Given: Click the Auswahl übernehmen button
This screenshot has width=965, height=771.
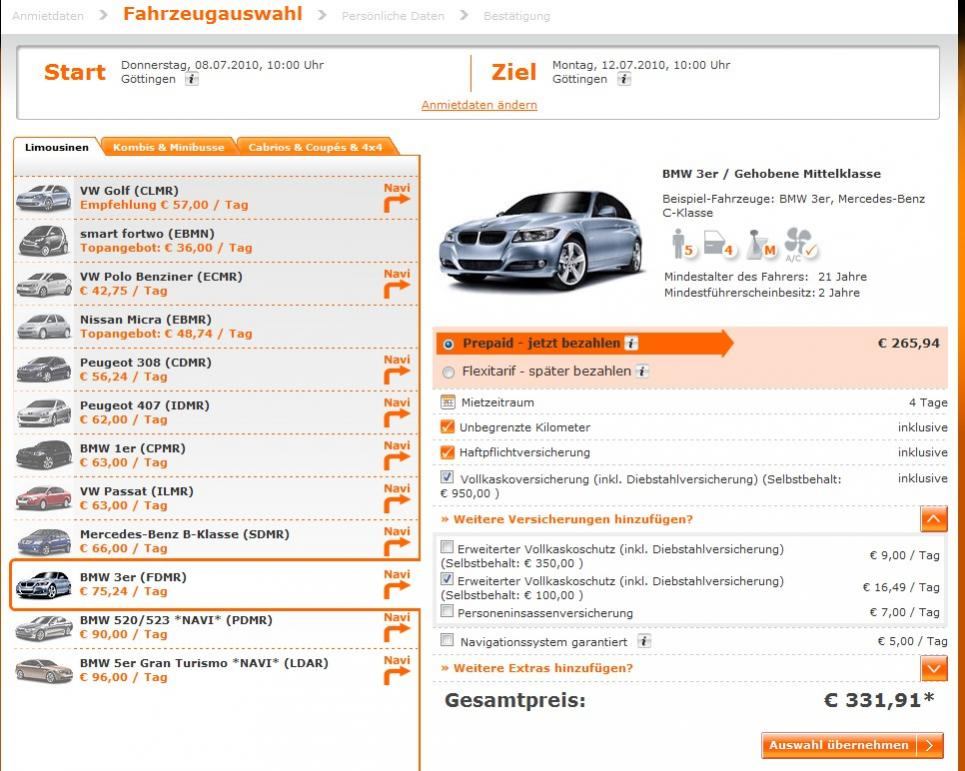Looking at the screenshot, I should click(x=852, y=745).
